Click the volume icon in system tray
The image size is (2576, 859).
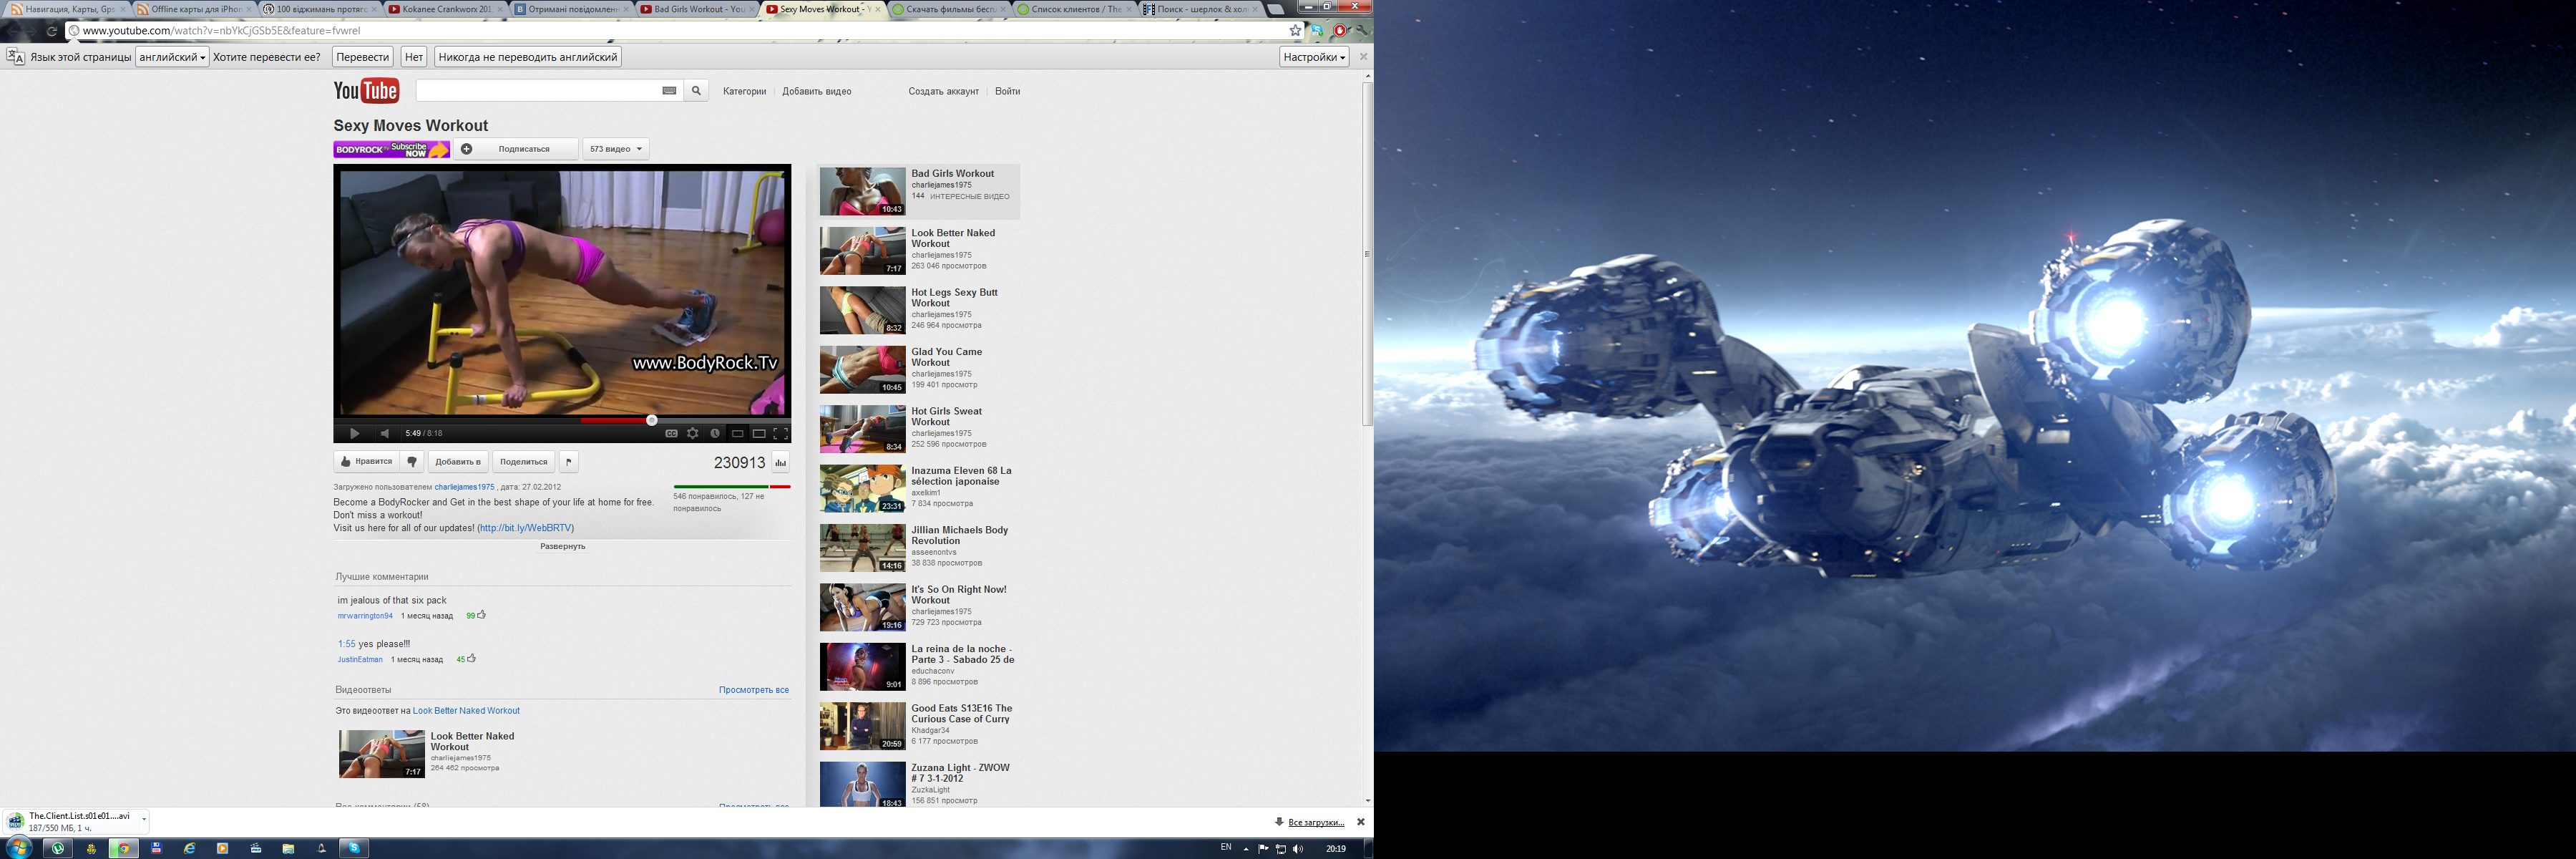[1298, 848]
